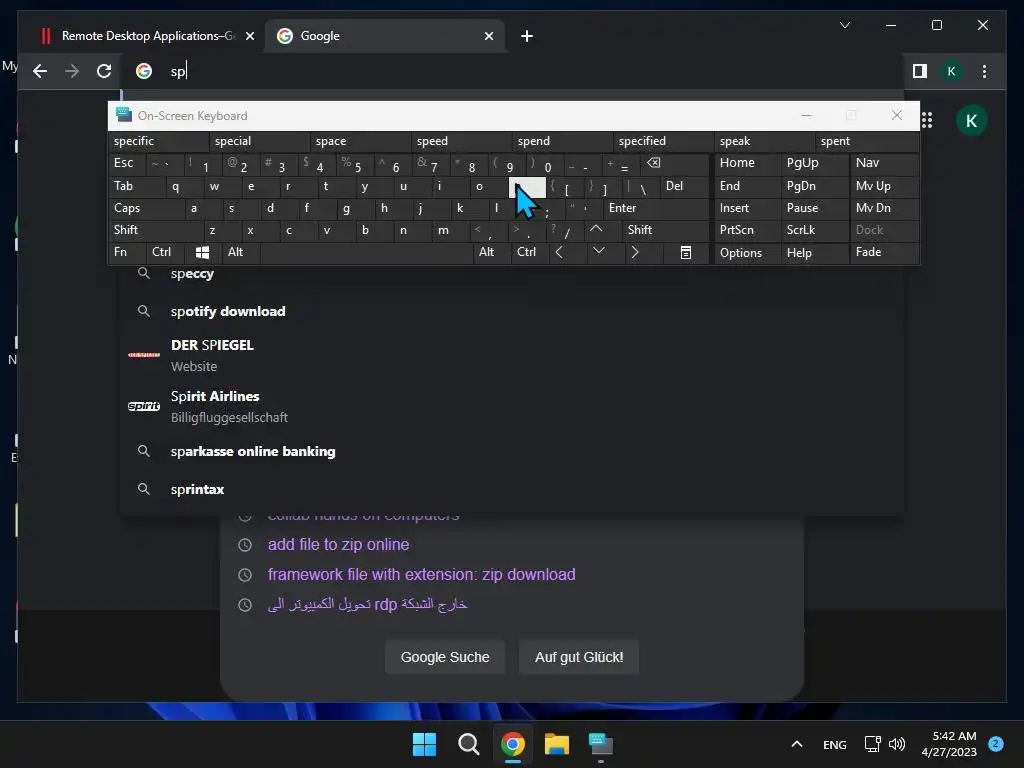This screenshot has height=768, width=1024.
Task: Open Chrome from the taskbar
Action: click(513, 744)
